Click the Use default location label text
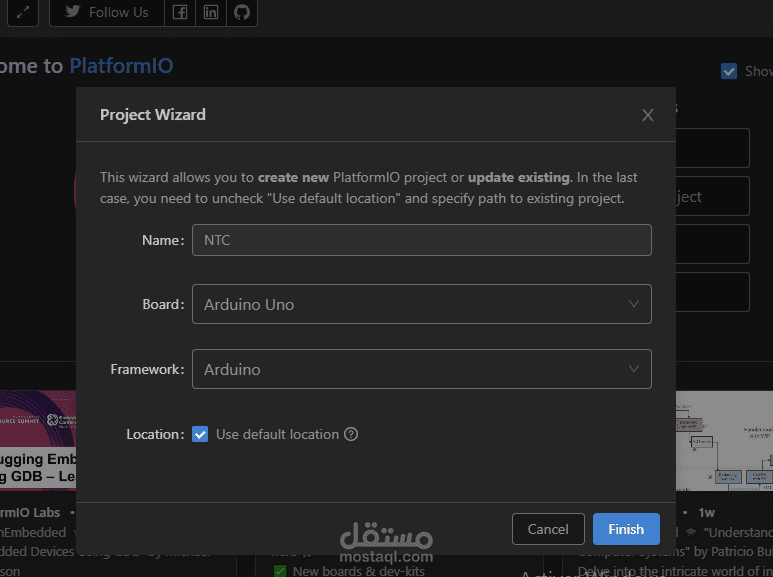The image size is (773, 577). 277,434
